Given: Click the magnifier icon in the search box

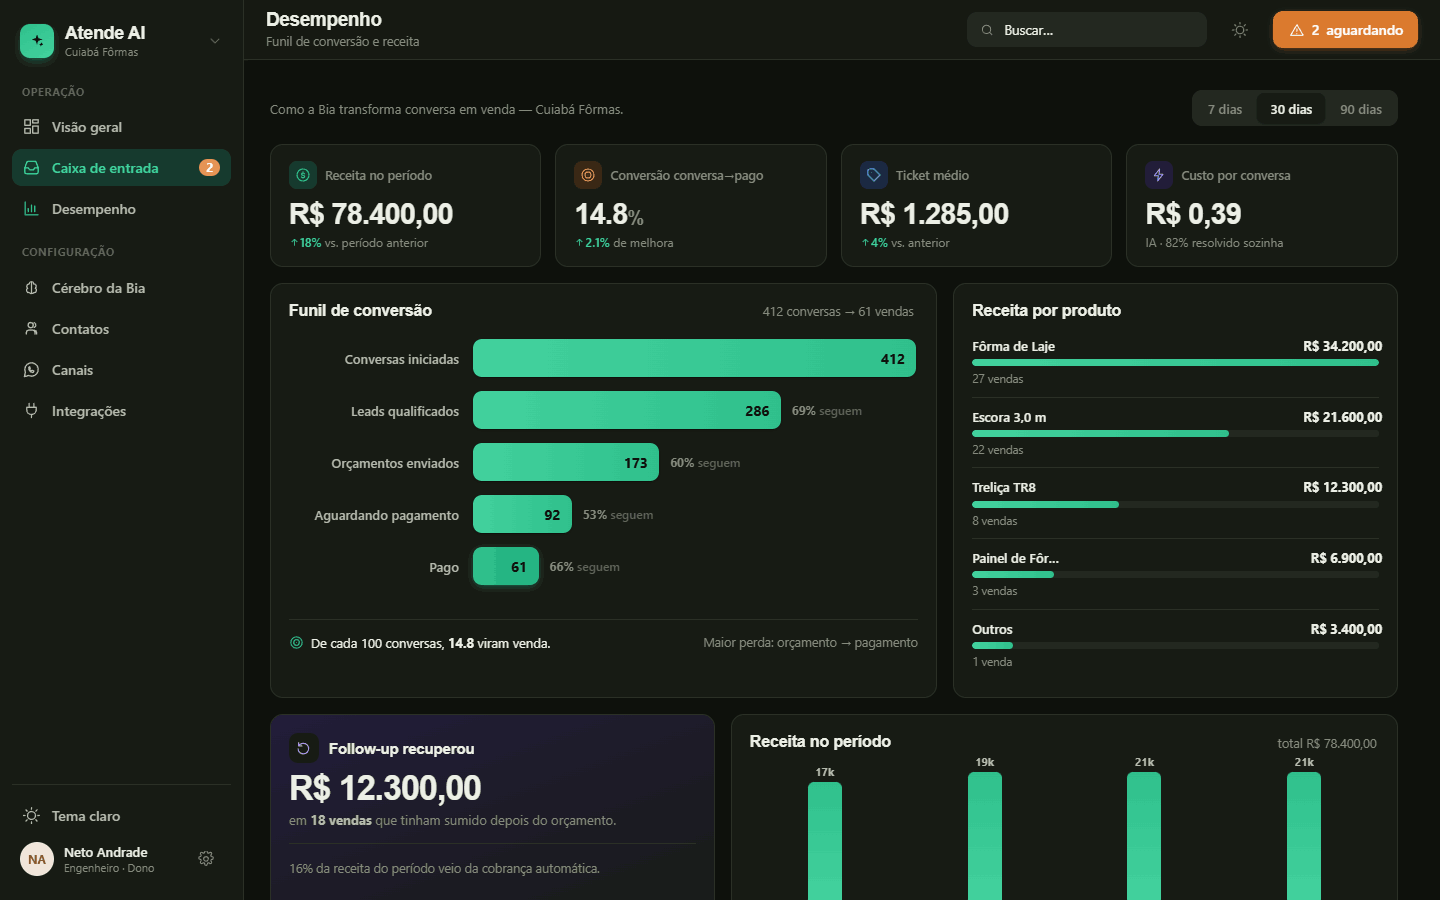Looking at the screenshot, I should [987, 30].
